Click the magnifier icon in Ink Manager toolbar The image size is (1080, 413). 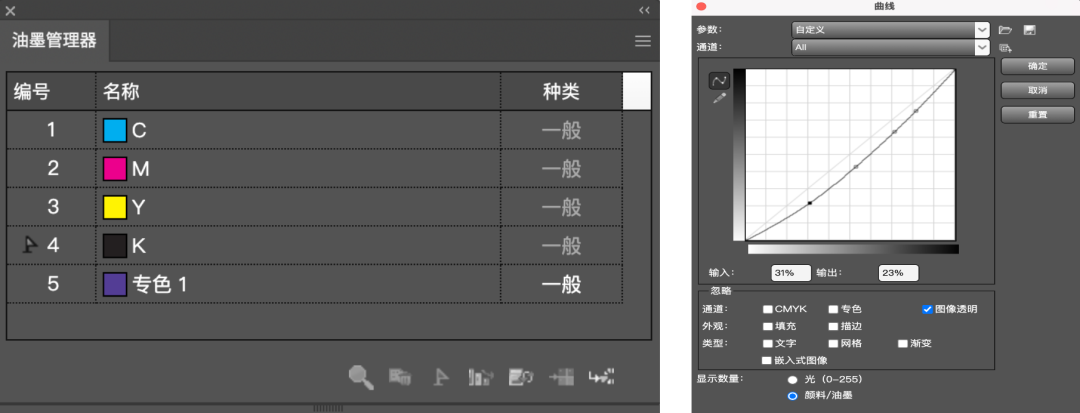pos(361,377)
